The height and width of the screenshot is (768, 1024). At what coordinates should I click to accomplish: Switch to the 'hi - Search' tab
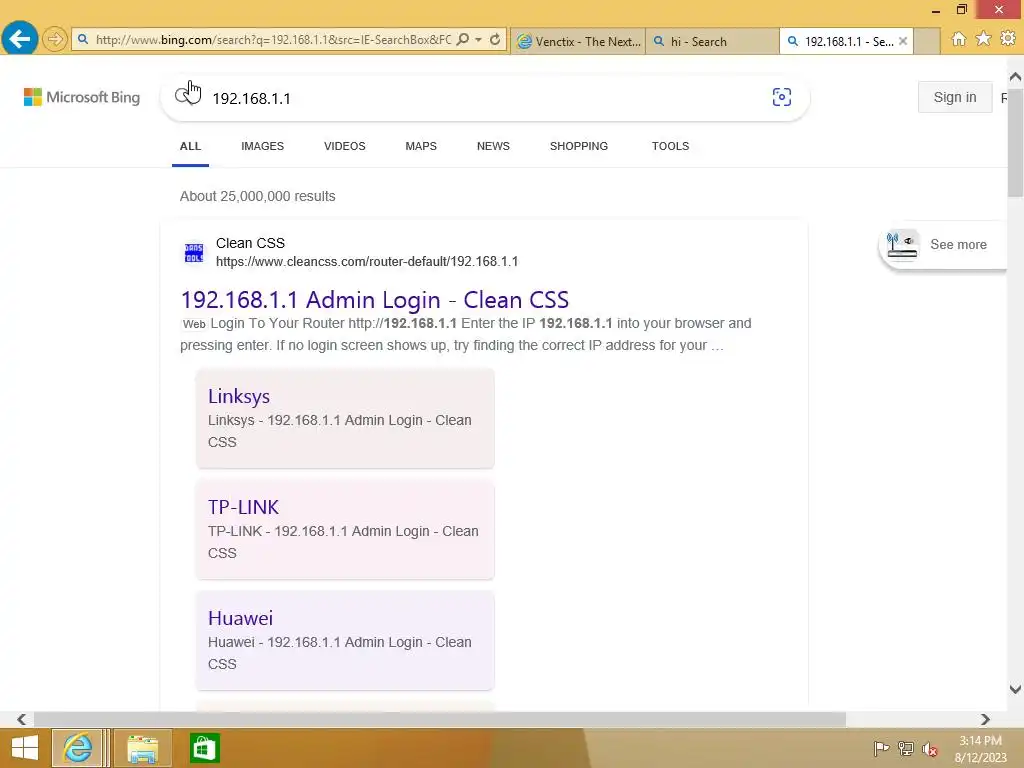[x=712, y=41]
